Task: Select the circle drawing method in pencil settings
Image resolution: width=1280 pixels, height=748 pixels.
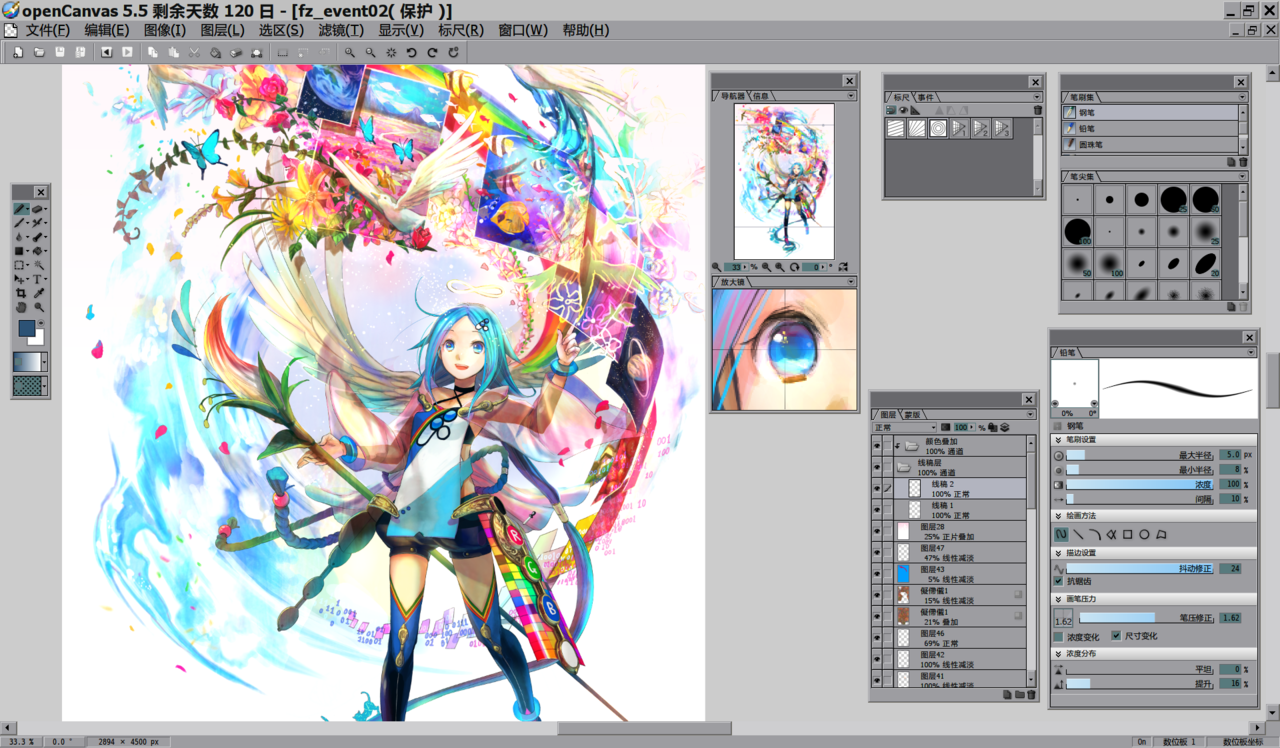Action: click(x=1144, y=534)
